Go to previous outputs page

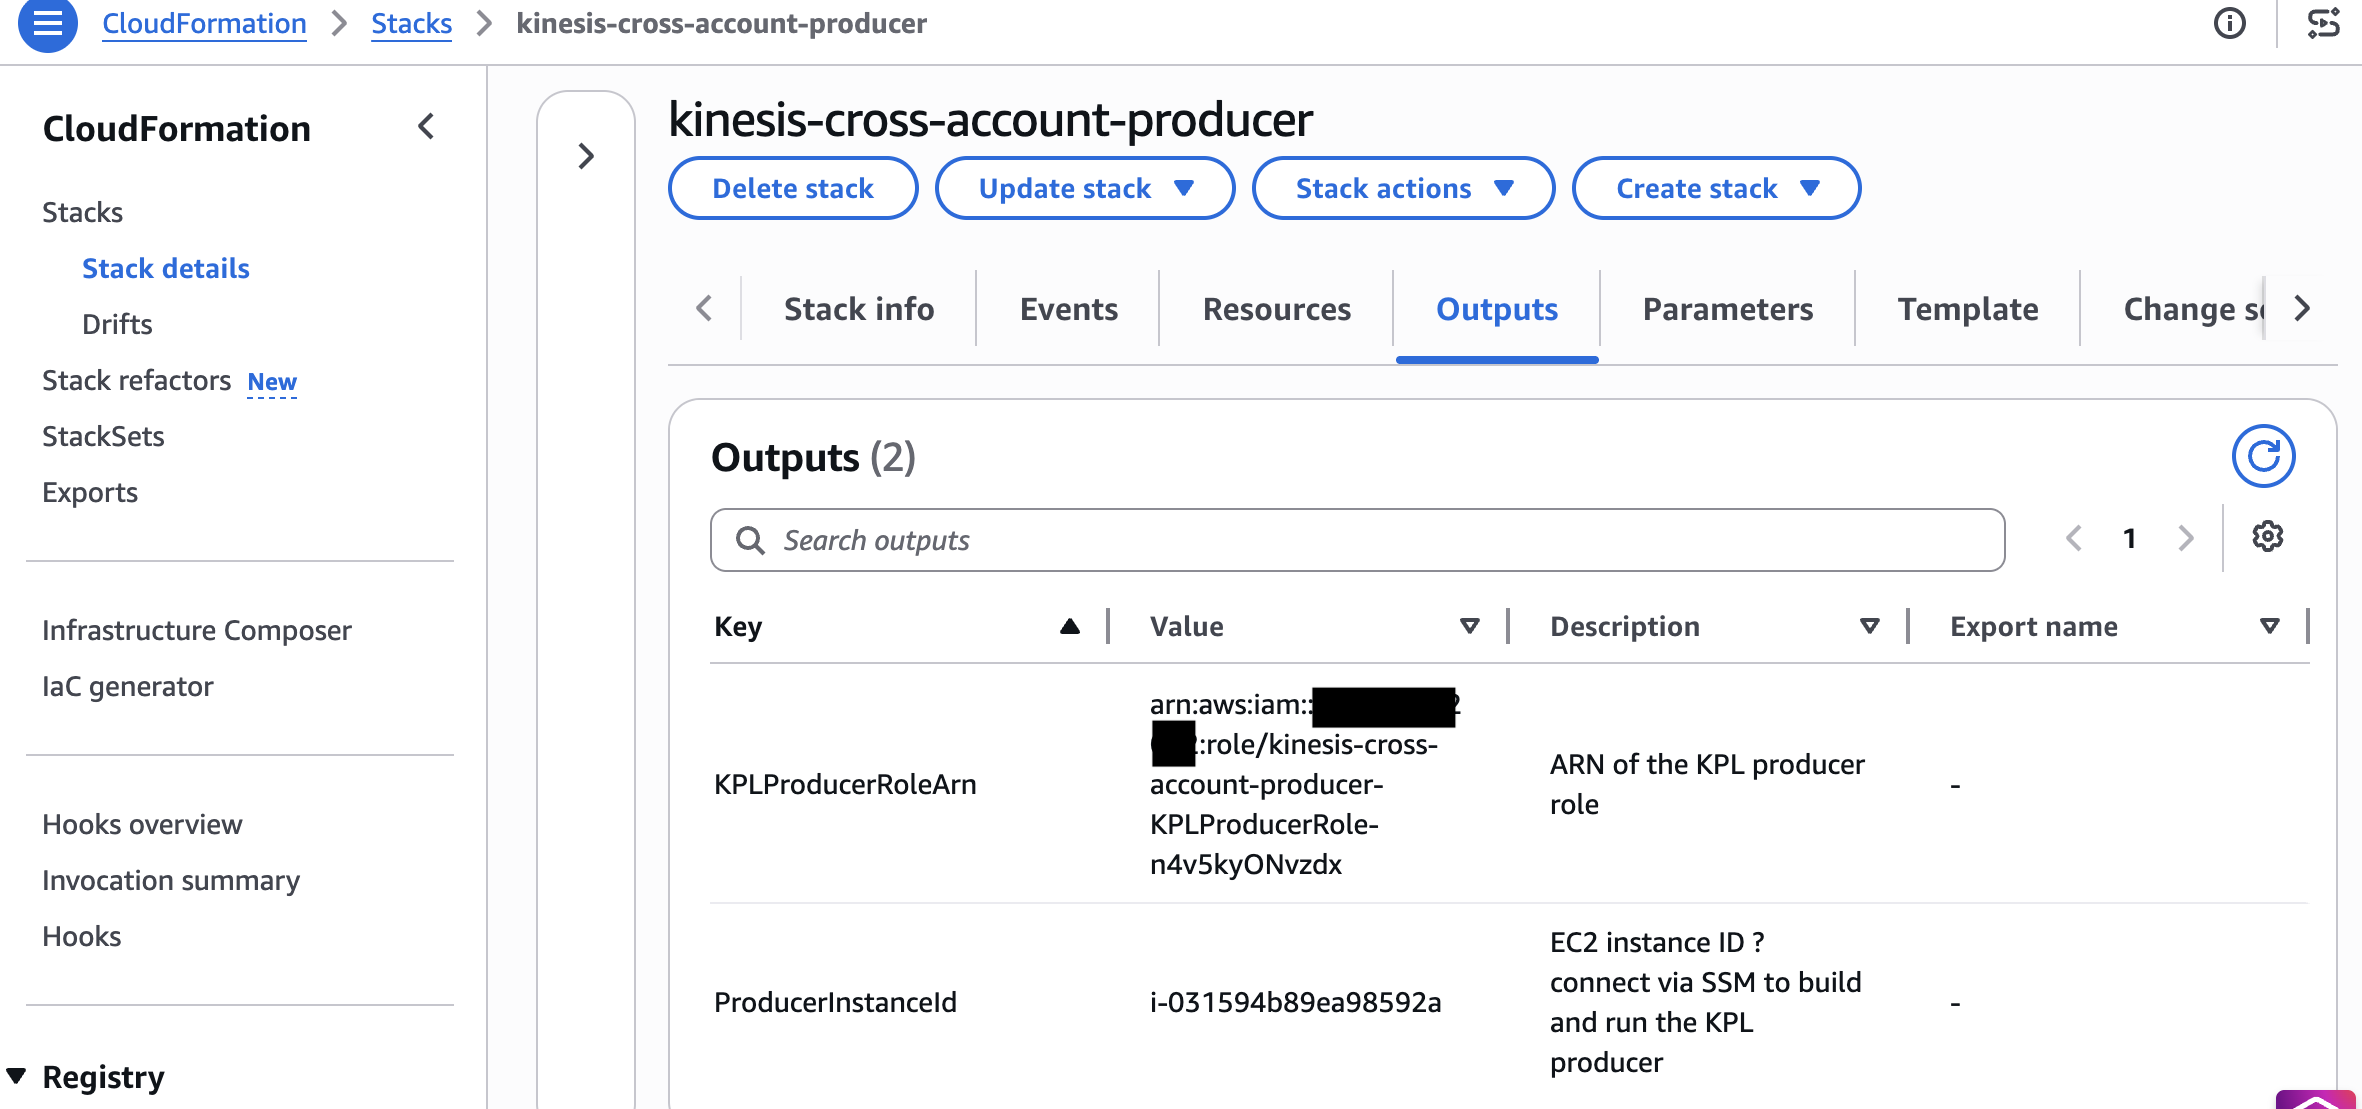pyautogui.click(x=2074, y=539)
